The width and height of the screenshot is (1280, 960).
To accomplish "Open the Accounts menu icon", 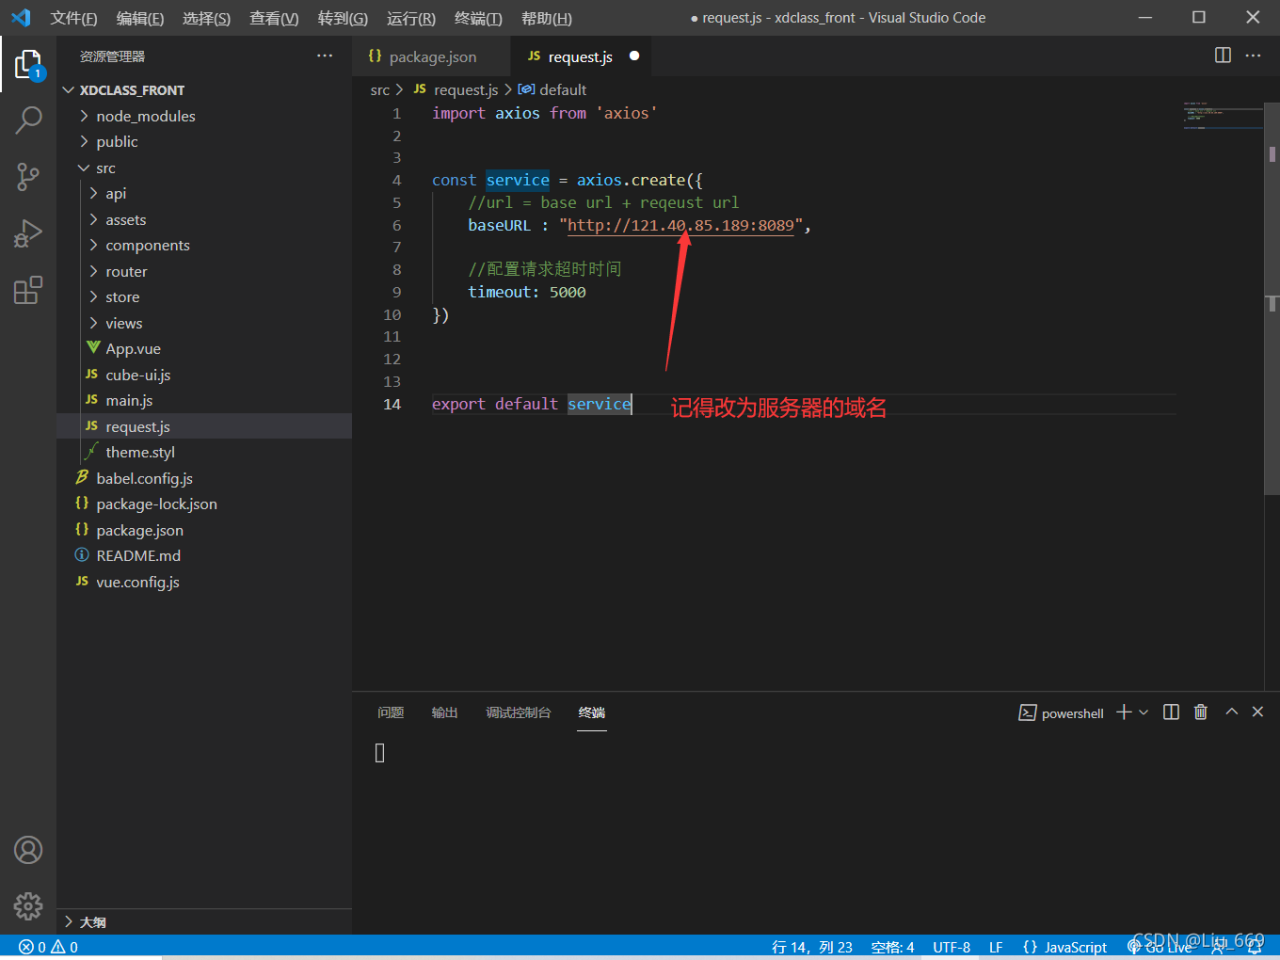I will tap(28, 850).
